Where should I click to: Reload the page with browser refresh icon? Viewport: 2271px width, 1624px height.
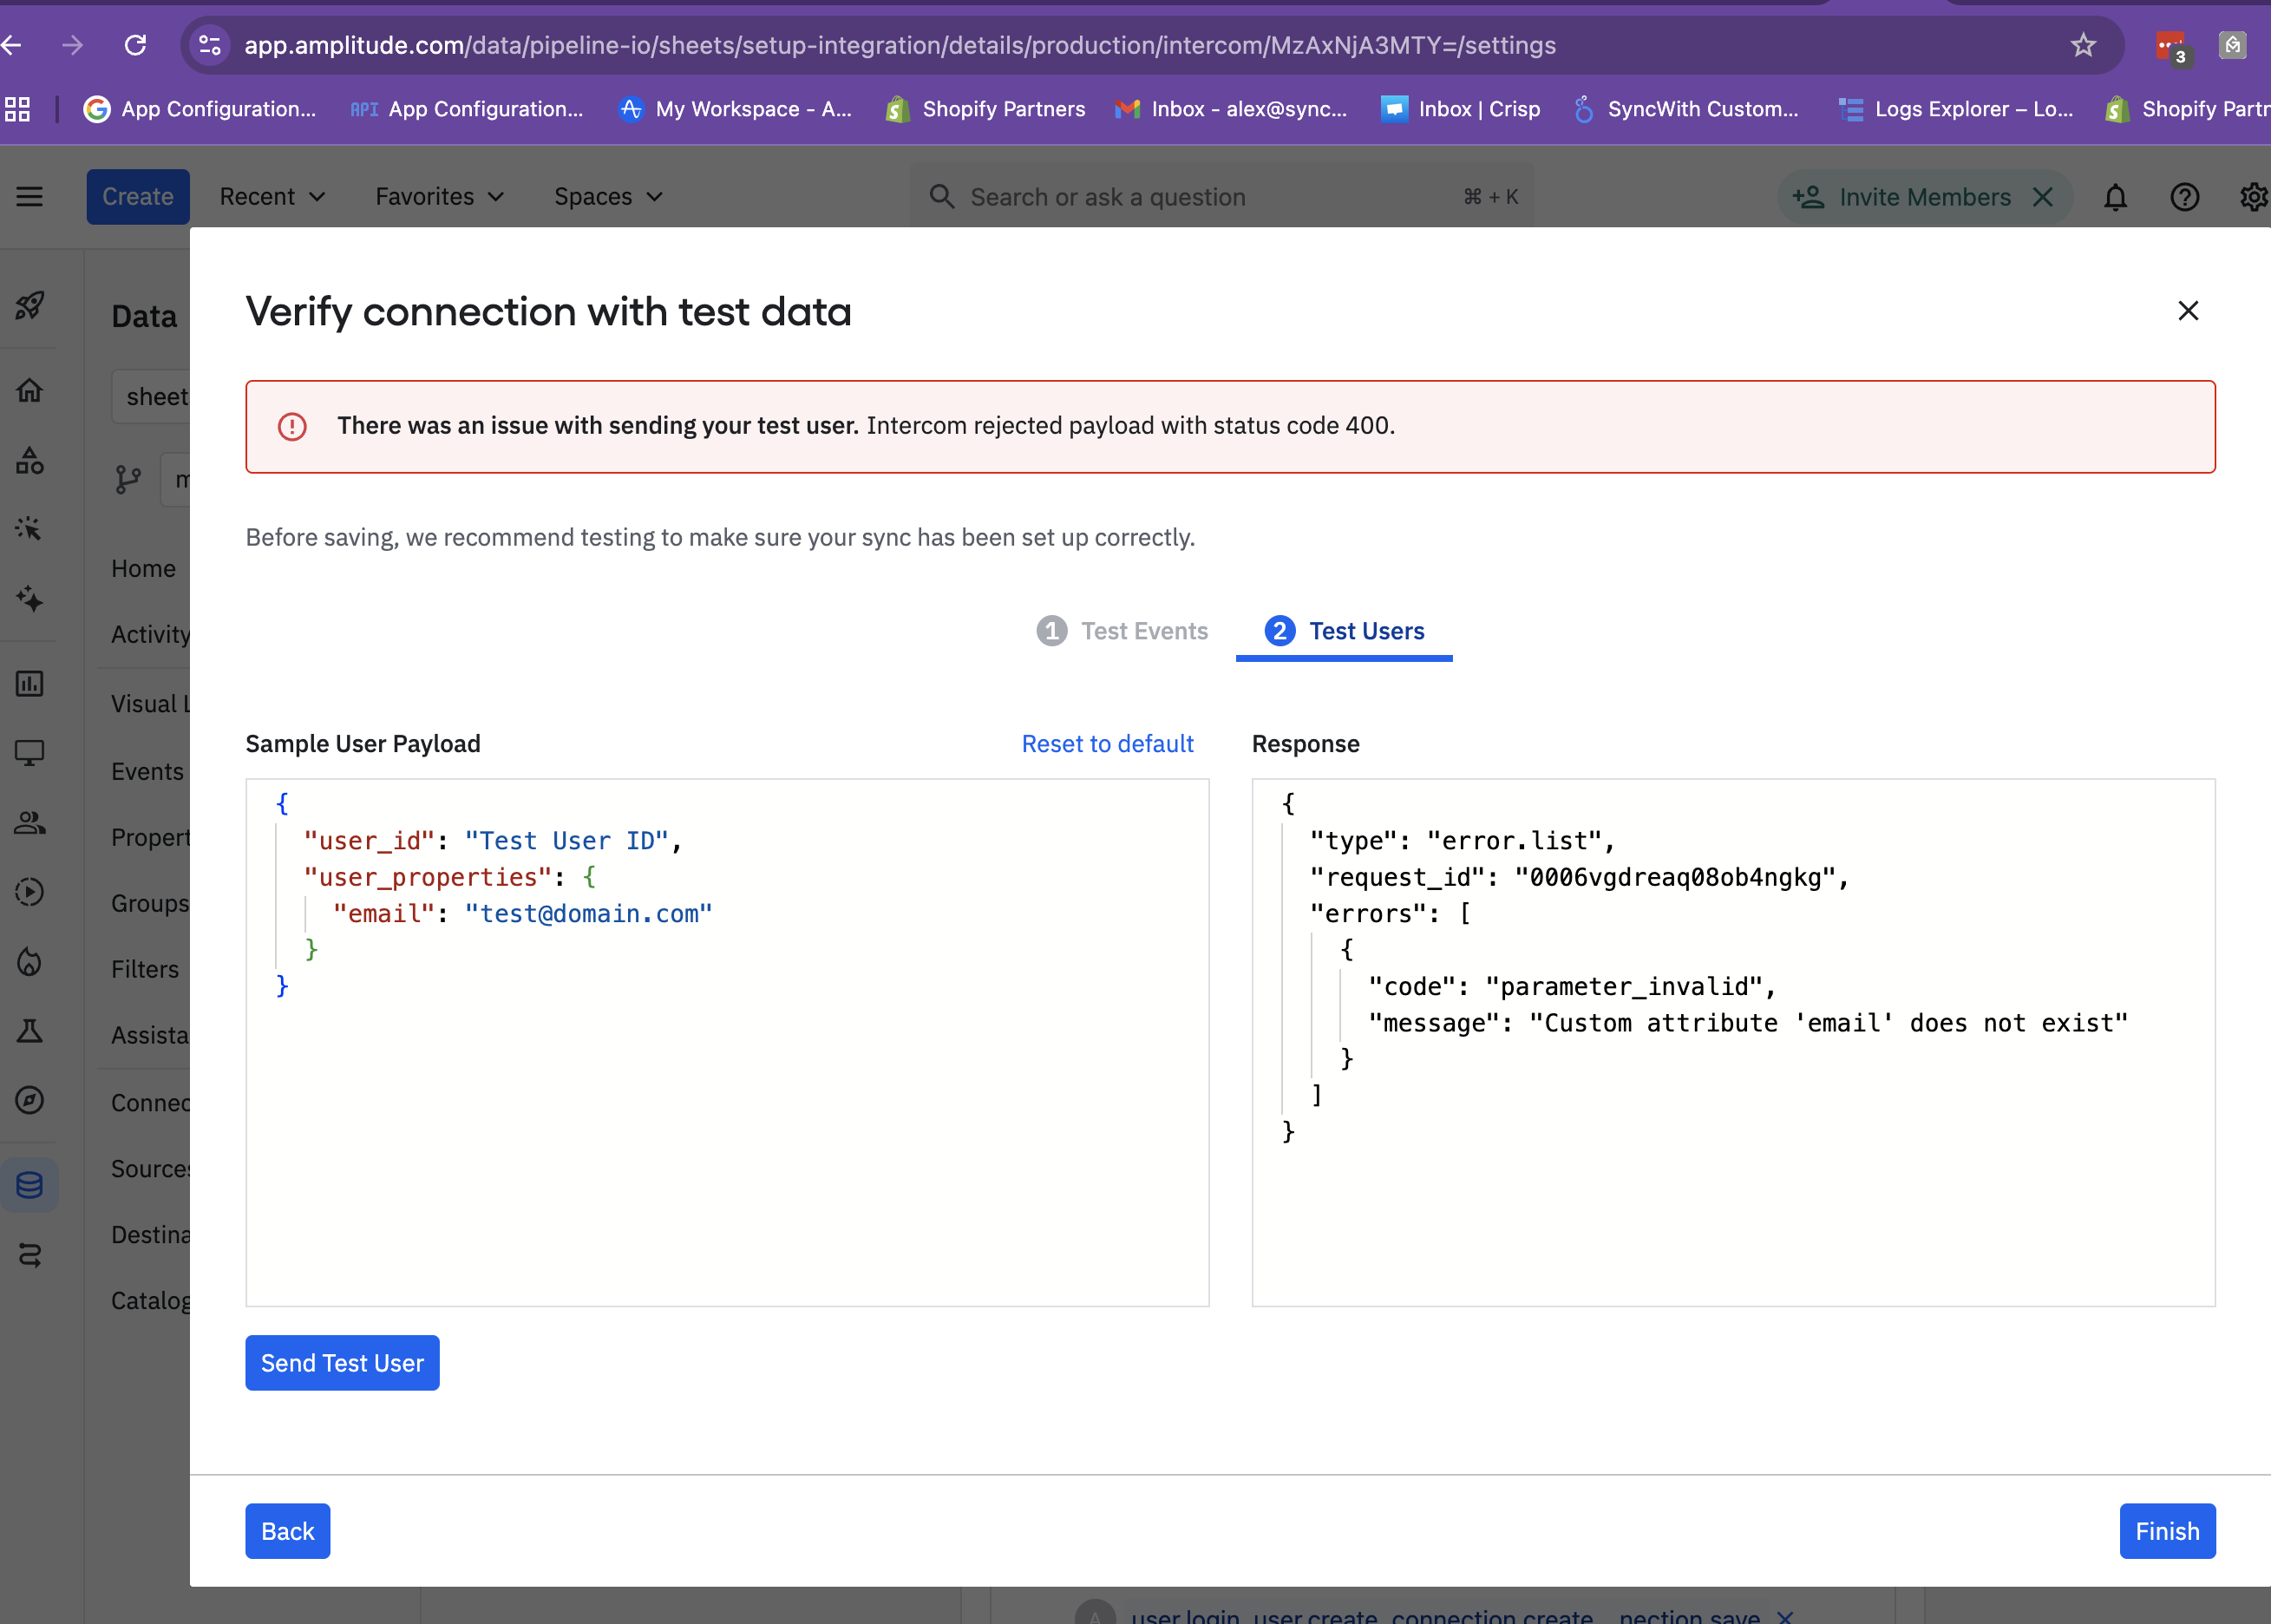pos(136,45)
